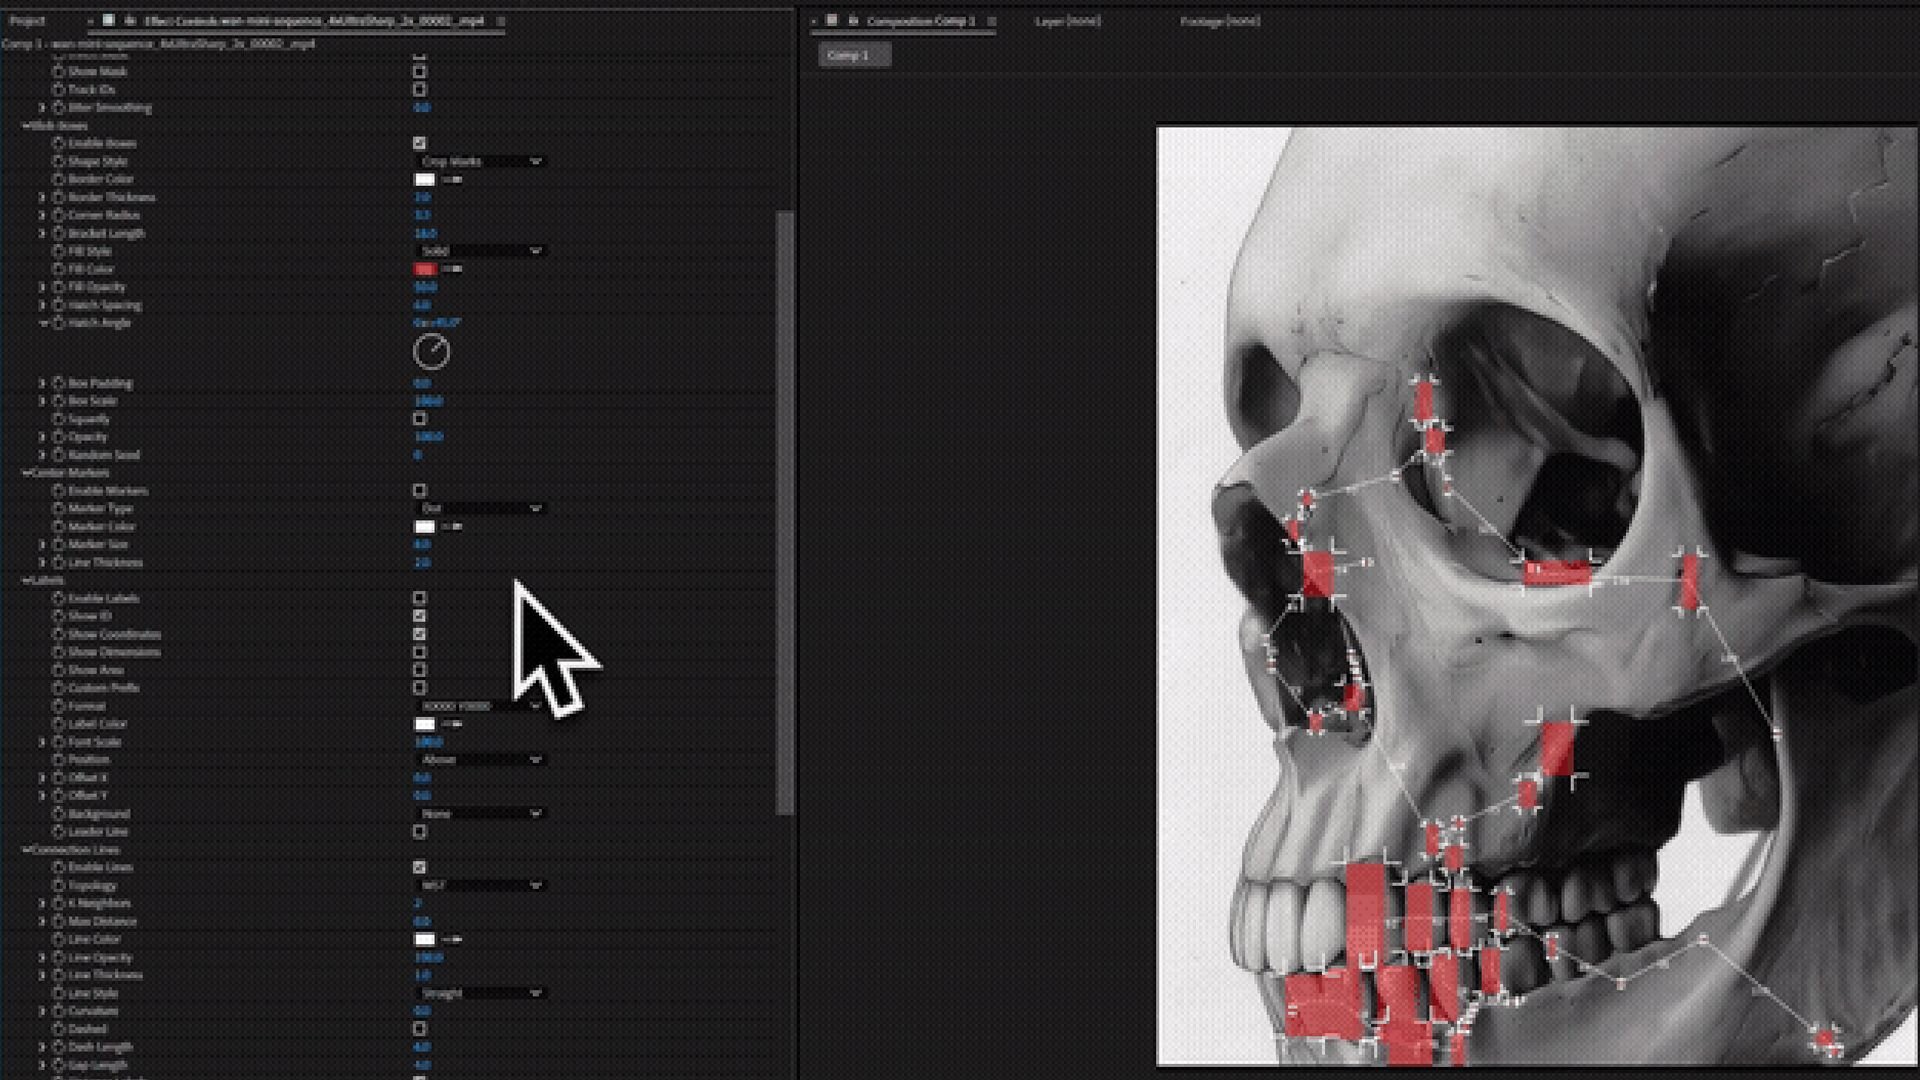Viewport: 1920px width, 1080px height.
Task: Toggle the Track IDs checkbox
Action: (419, 90)
